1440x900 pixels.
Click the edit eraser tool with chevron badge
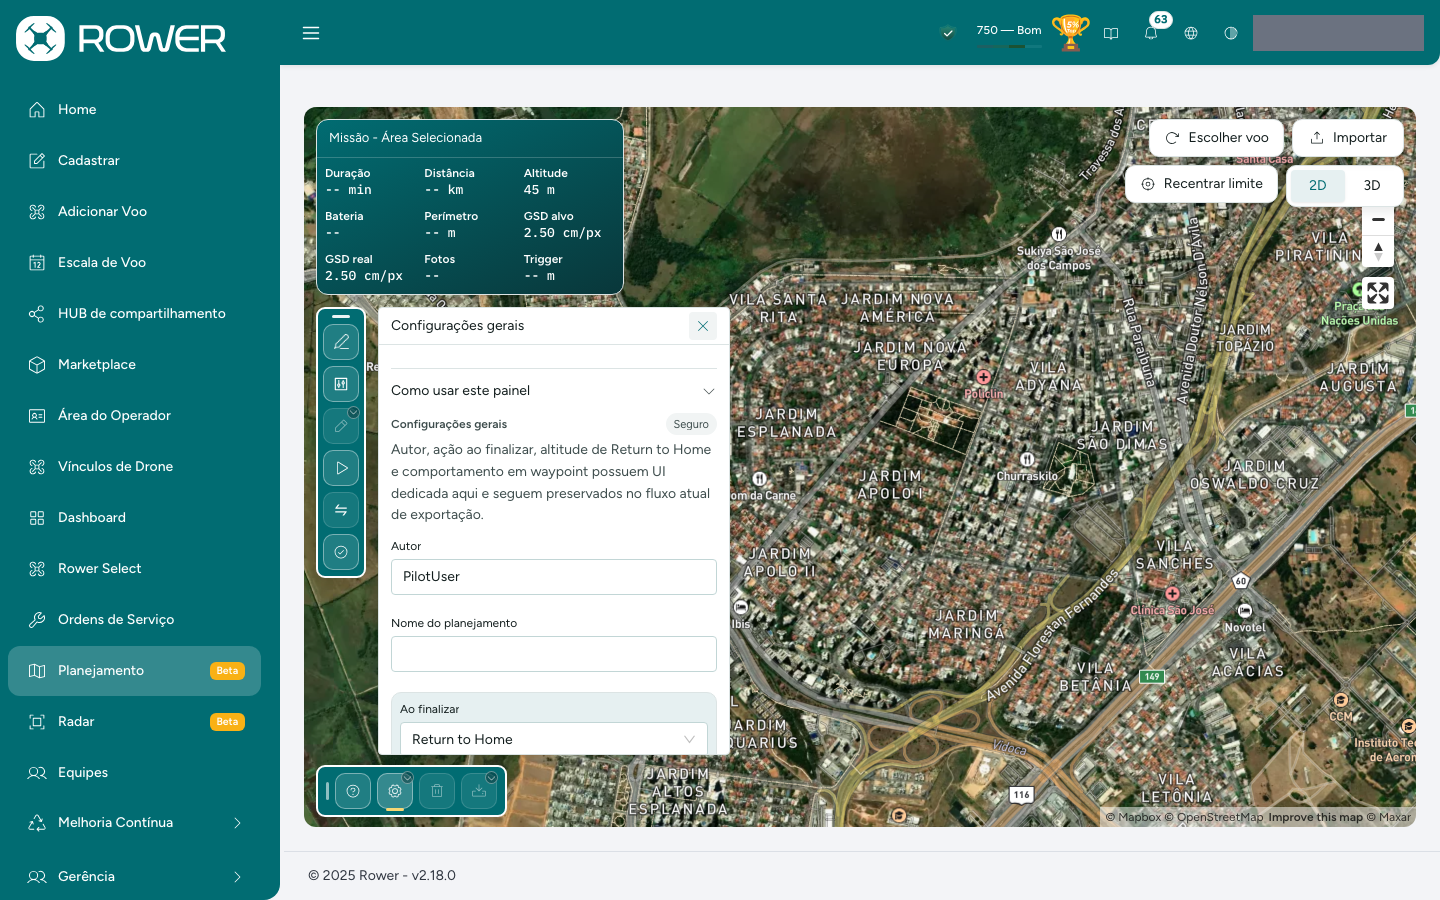click(341, 426)
